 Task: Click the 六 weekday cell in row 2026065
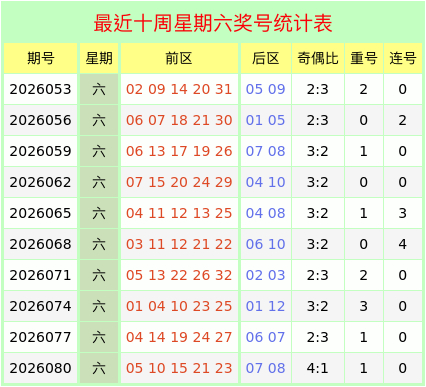(x=99, y=213)
